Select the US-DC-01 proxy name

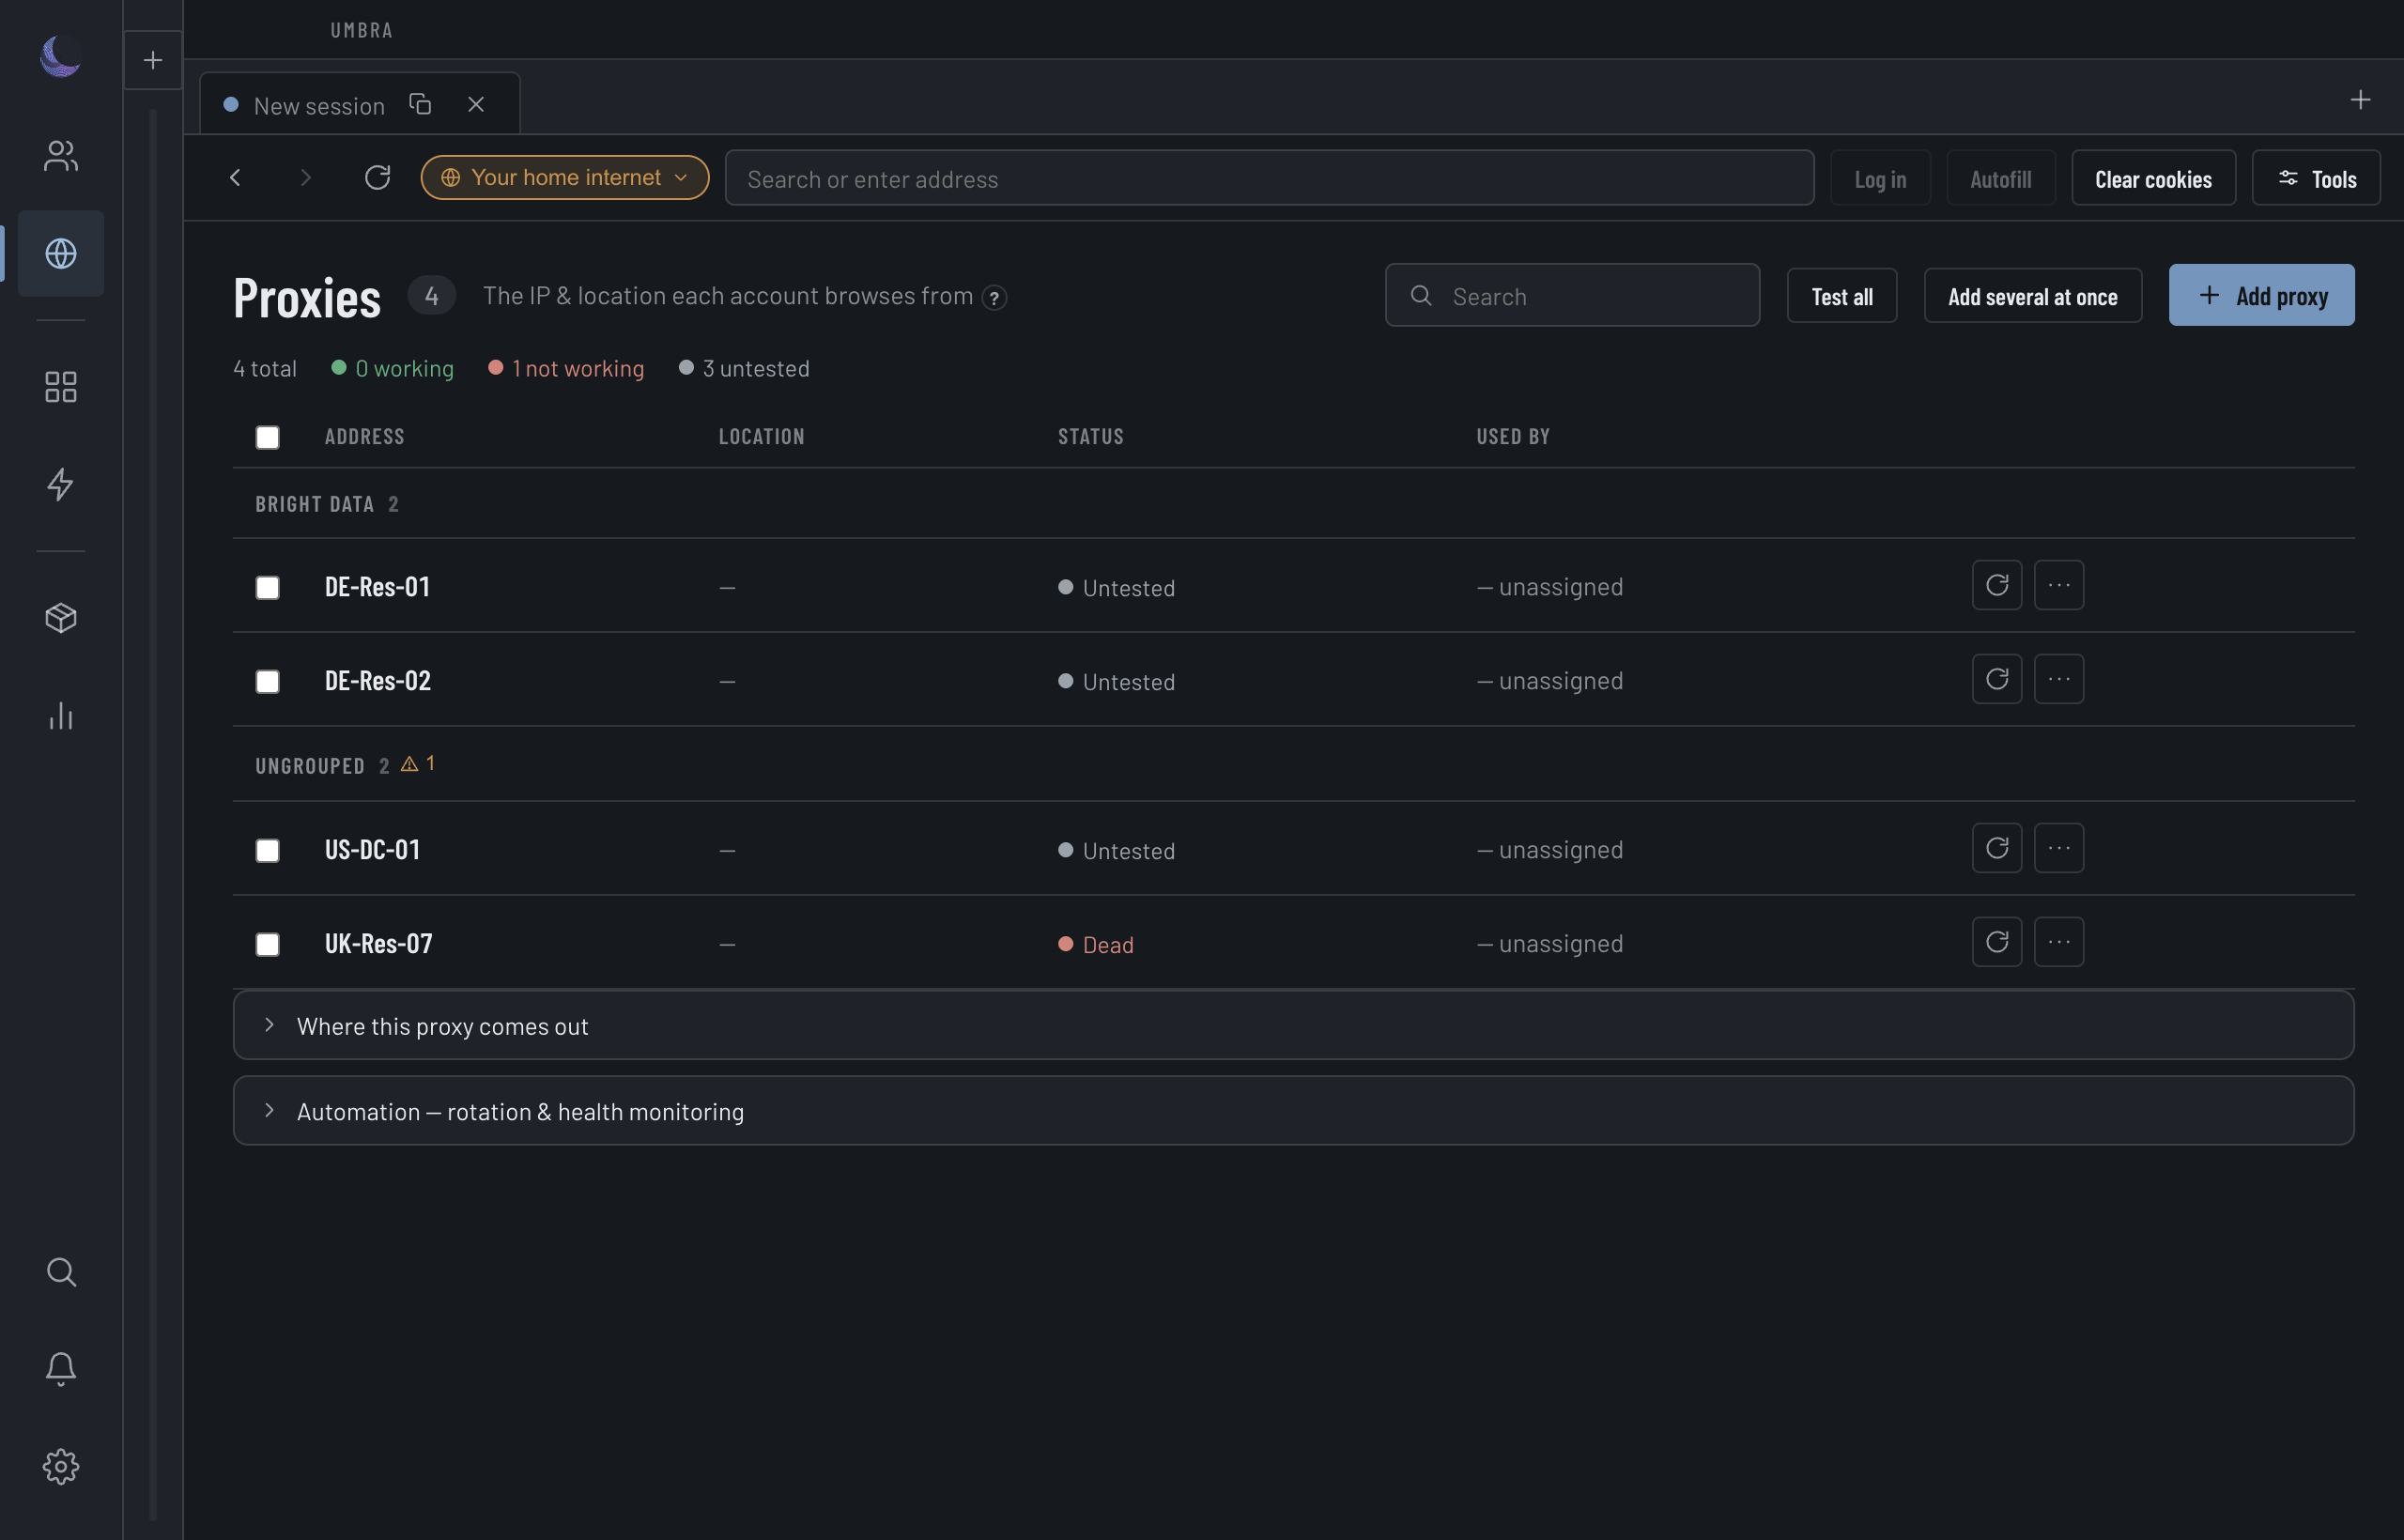(372, 849)
